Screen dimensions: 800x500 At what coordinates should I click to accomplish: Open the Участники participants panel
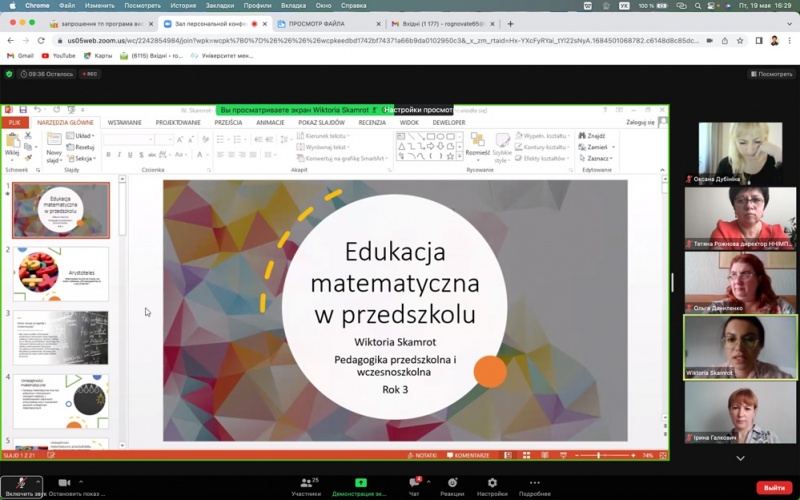tap(306, 483)
